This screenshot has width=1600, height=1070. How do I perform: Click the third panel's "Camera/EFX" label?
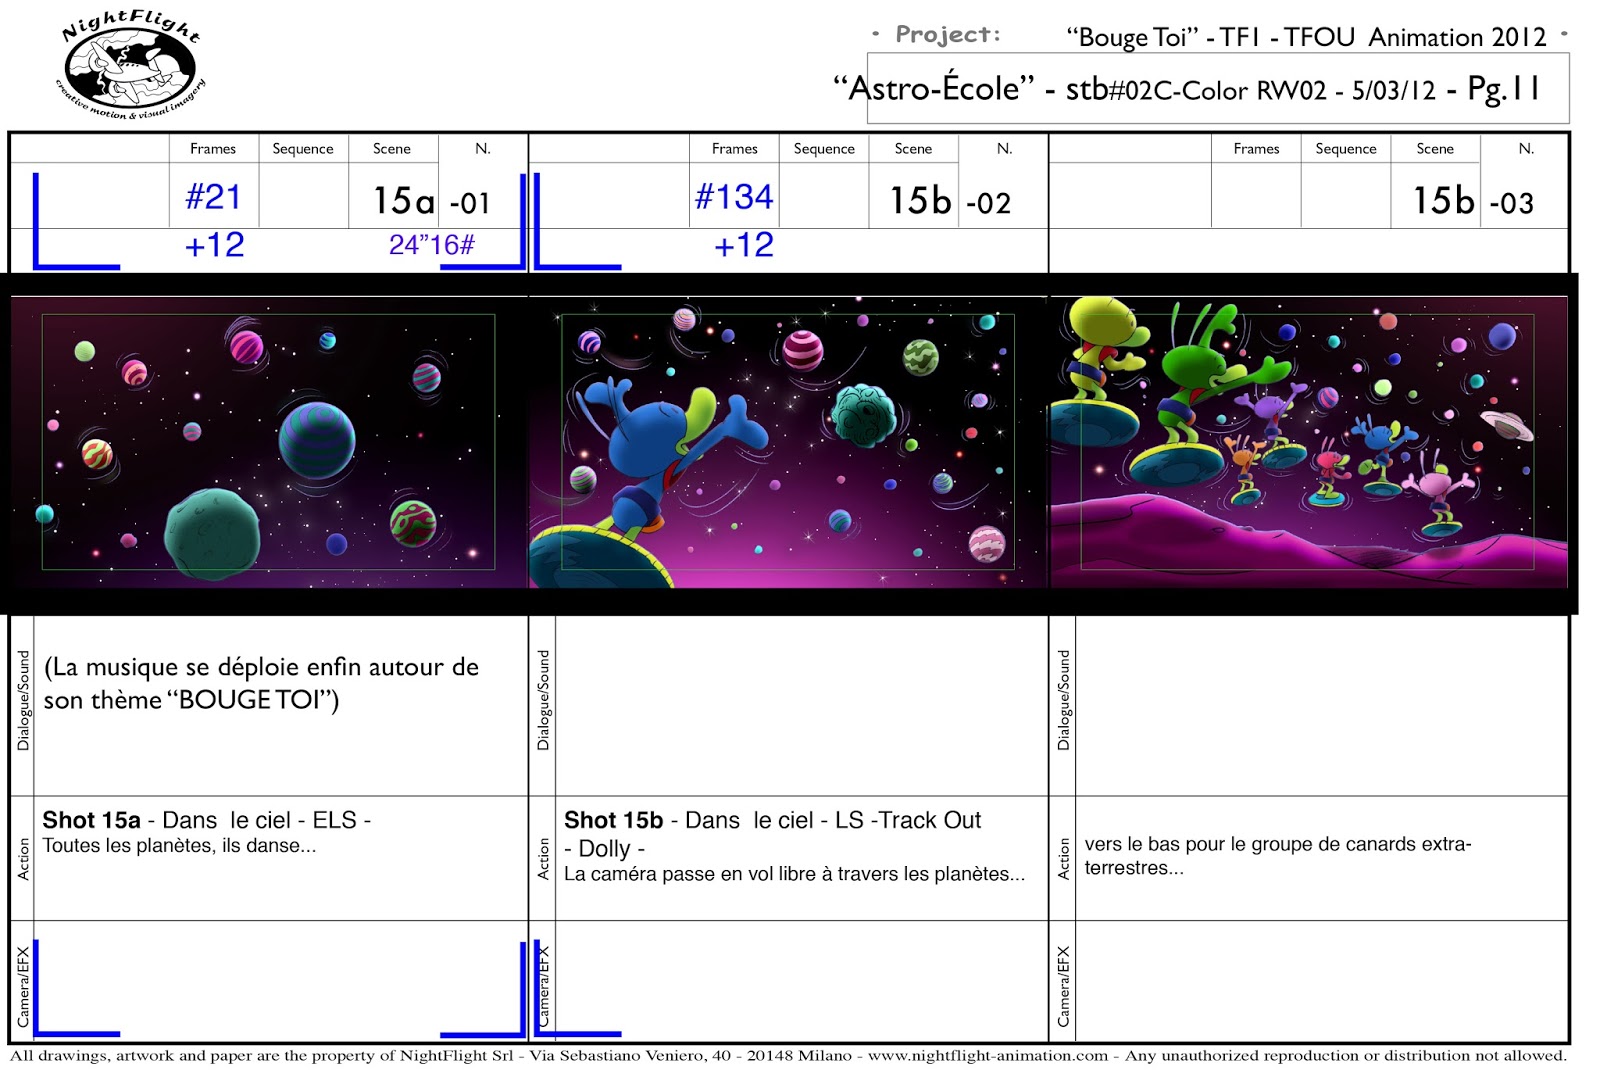[x=1063, y=986]
